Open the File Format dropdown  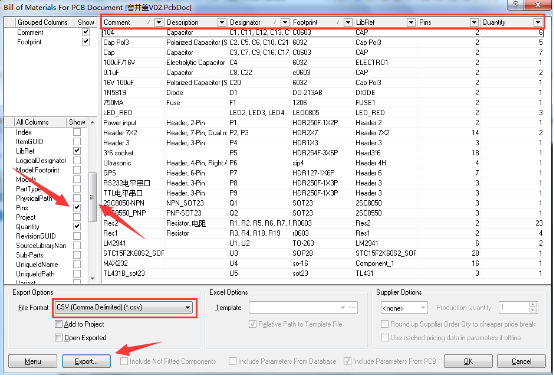[188, 307]
